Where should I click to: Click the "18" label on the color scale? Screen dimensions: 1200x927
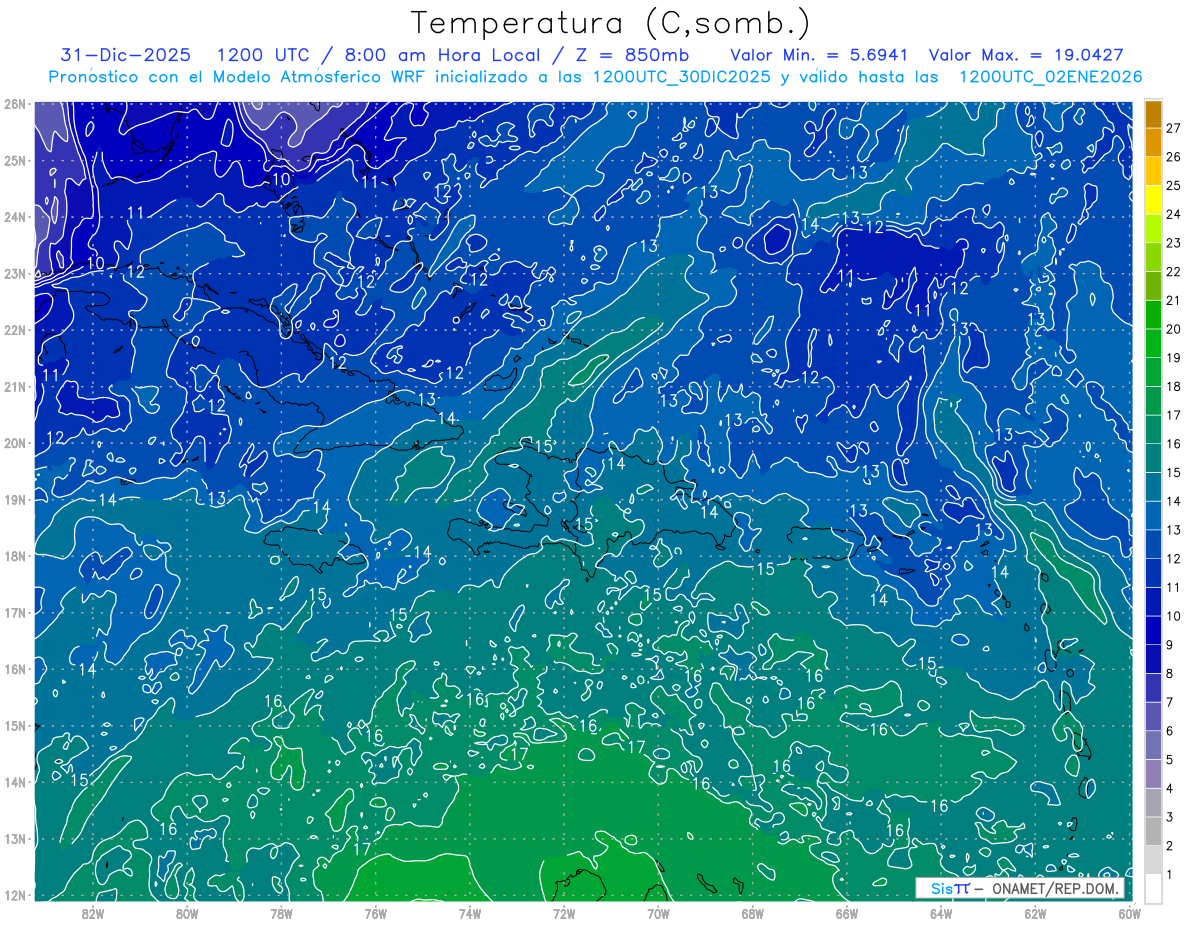(x=1174, y=387)
